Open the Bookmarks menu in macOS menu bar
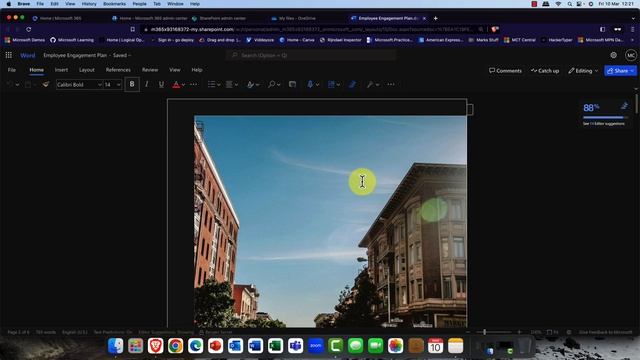 pyautogui.click(x=114, y=4)
